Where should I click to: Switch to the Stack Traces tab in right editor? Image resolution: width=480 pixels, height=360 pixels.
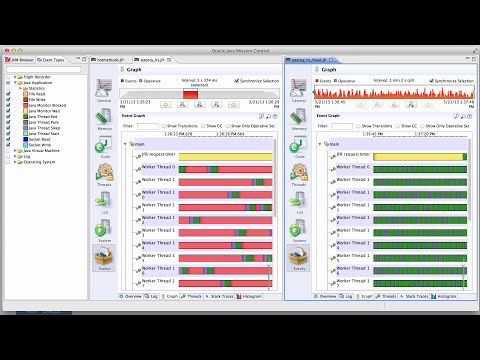tap(414, 296)
